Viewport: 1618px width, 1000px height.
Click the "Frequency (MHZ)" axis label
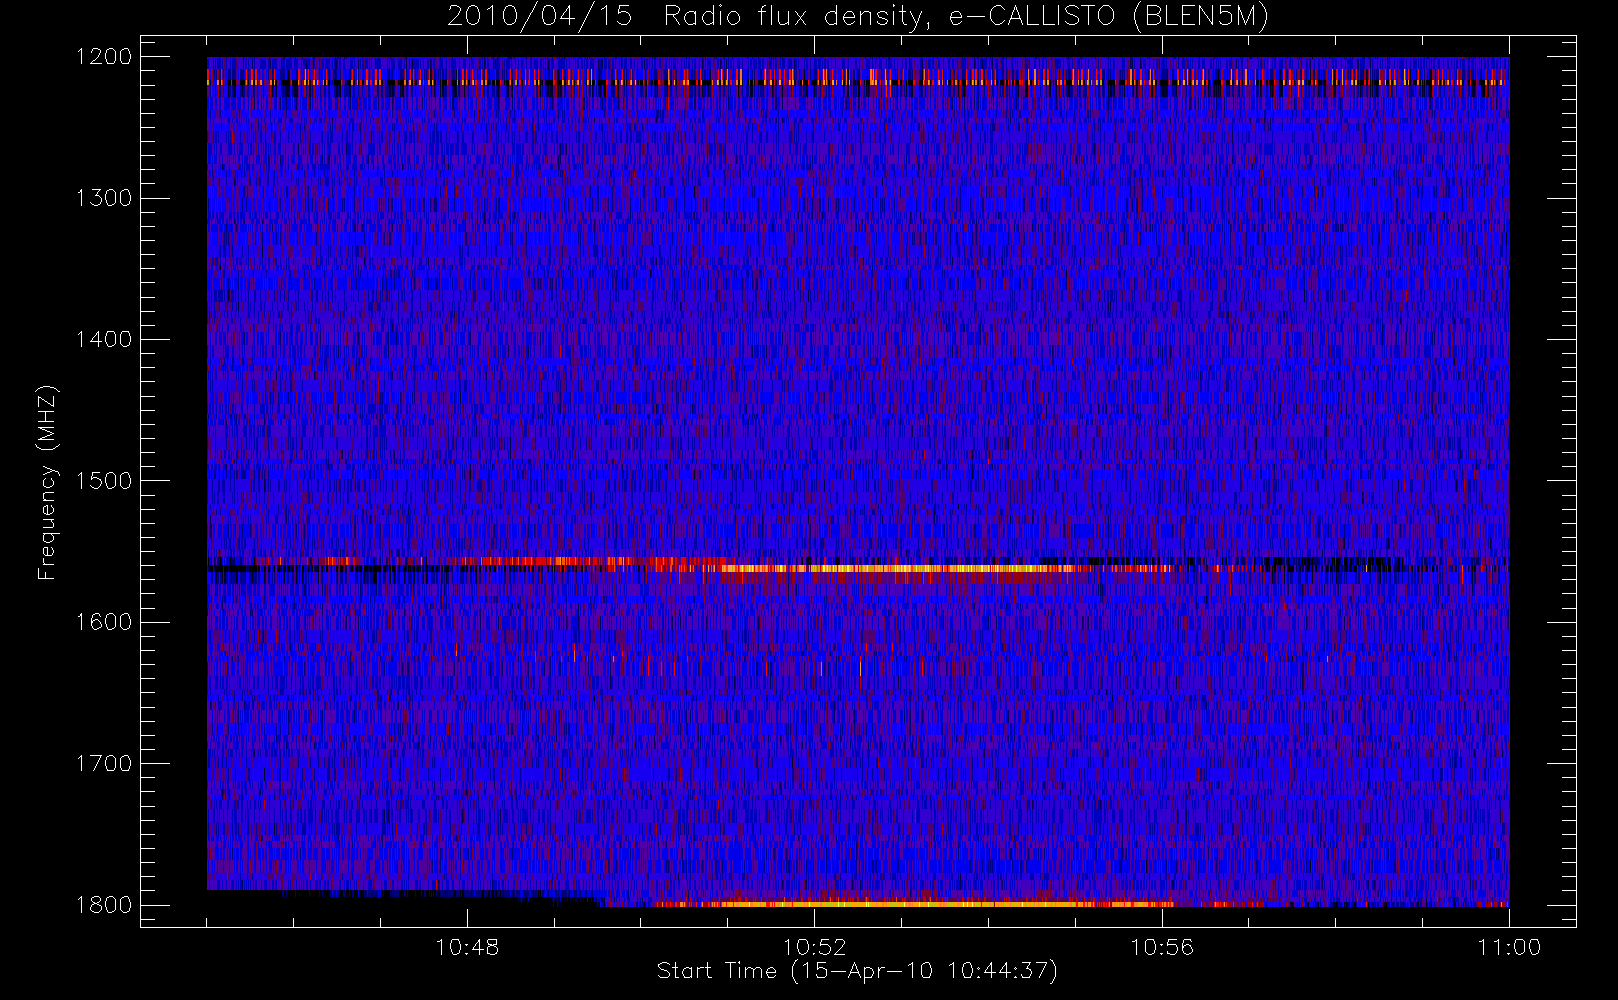46,482
